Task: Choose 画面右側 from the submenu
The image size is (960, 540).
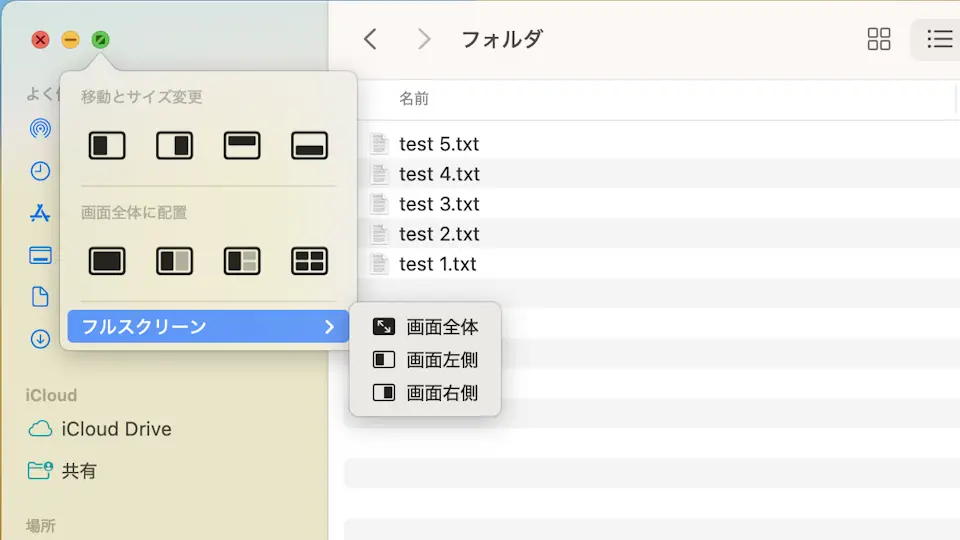Action: 426,393
